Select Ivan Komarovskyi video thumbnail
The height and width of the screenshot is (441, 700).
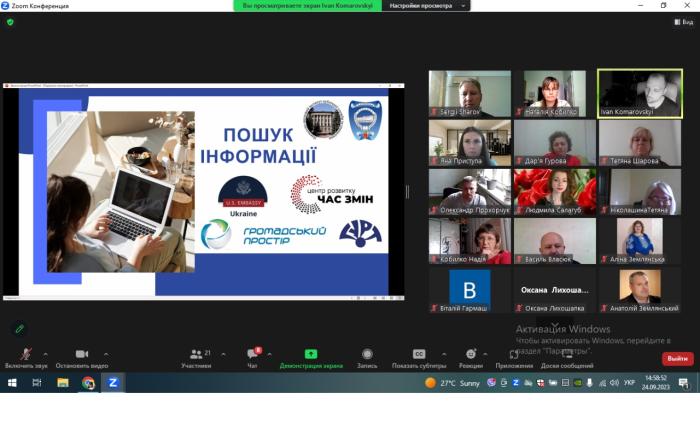coord(639,93)
